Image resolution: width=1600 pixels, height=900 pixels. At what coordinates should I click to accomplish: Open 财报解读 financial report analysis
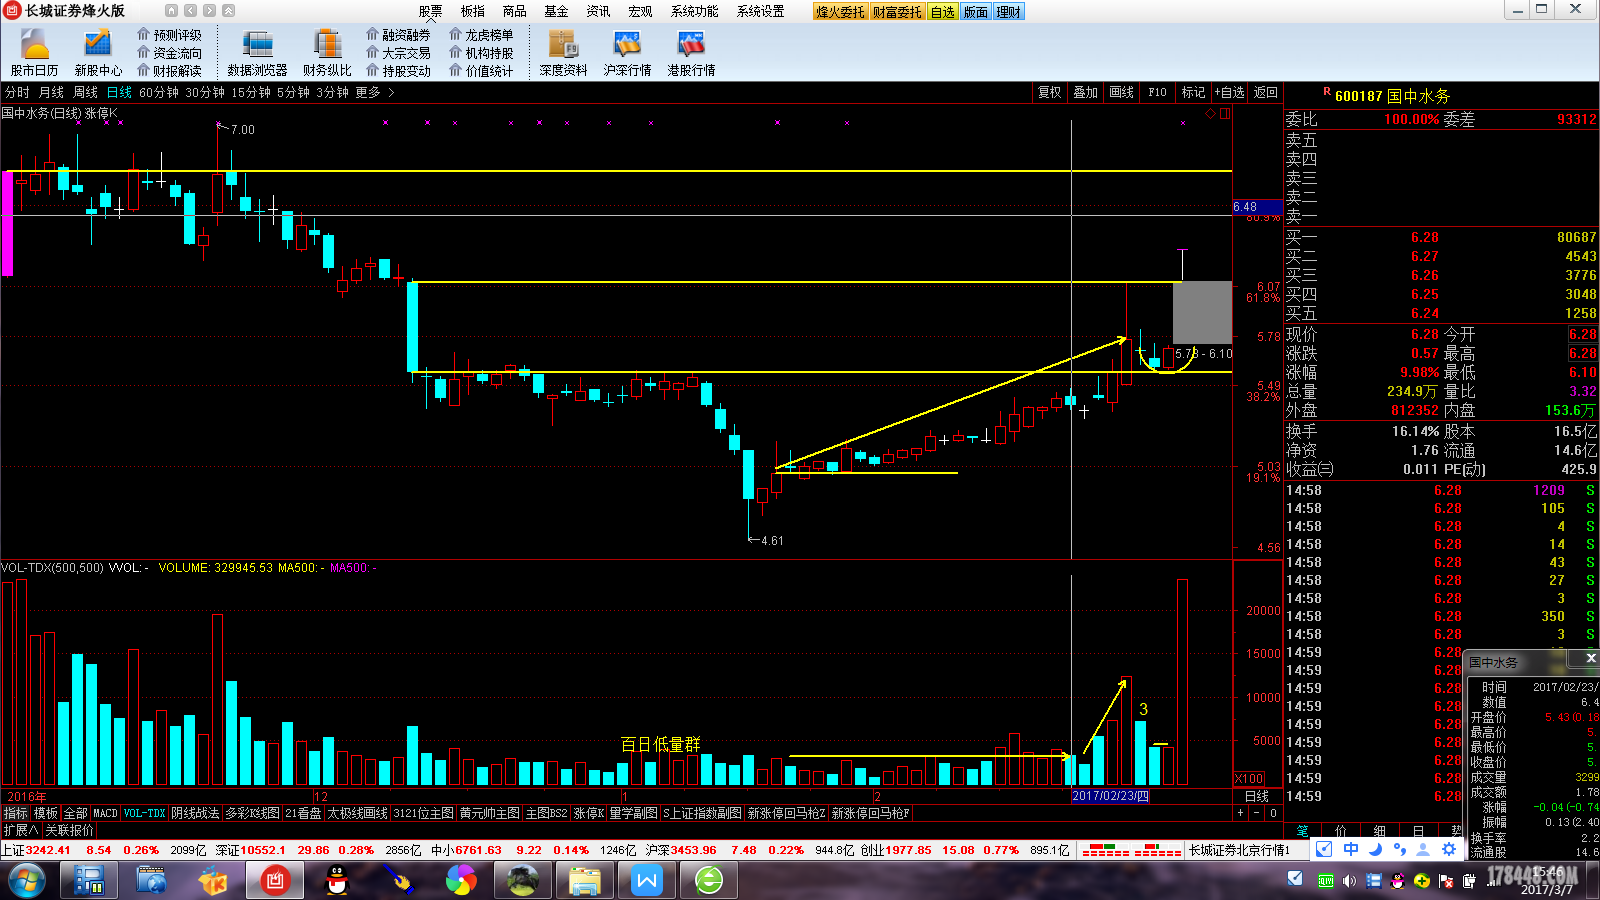[x=170, y=71]
